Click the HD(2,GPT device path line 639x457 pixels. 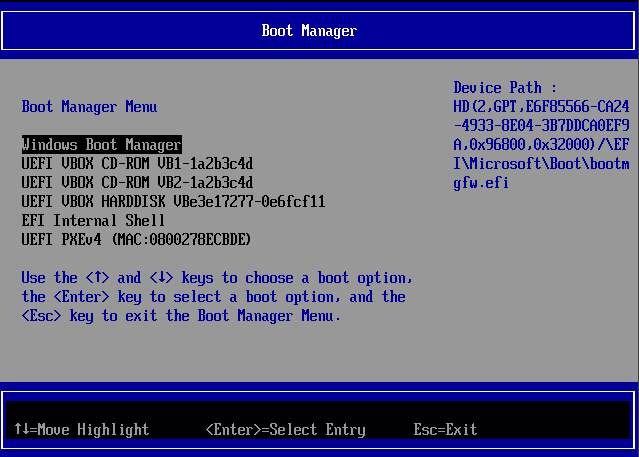click(x=541, y=107)
